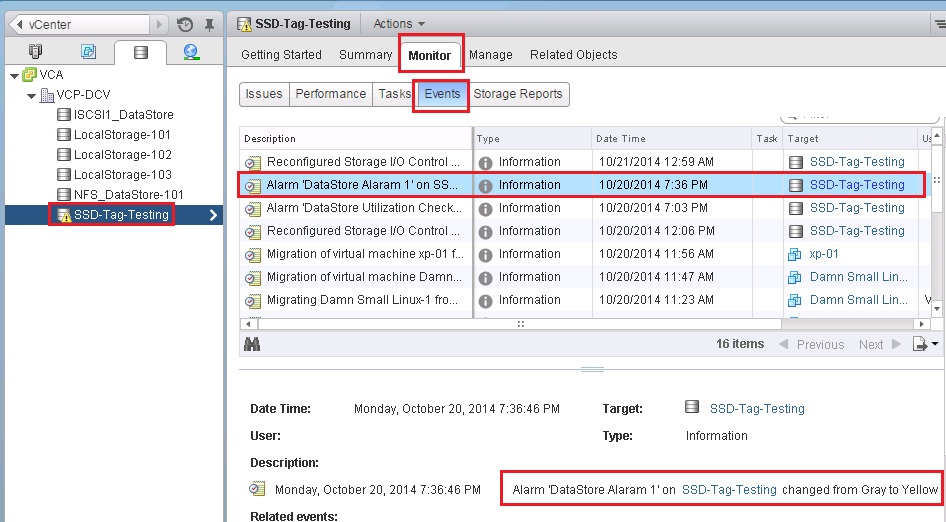Click VM icon next to xp-01 target

tap(795, 254)
